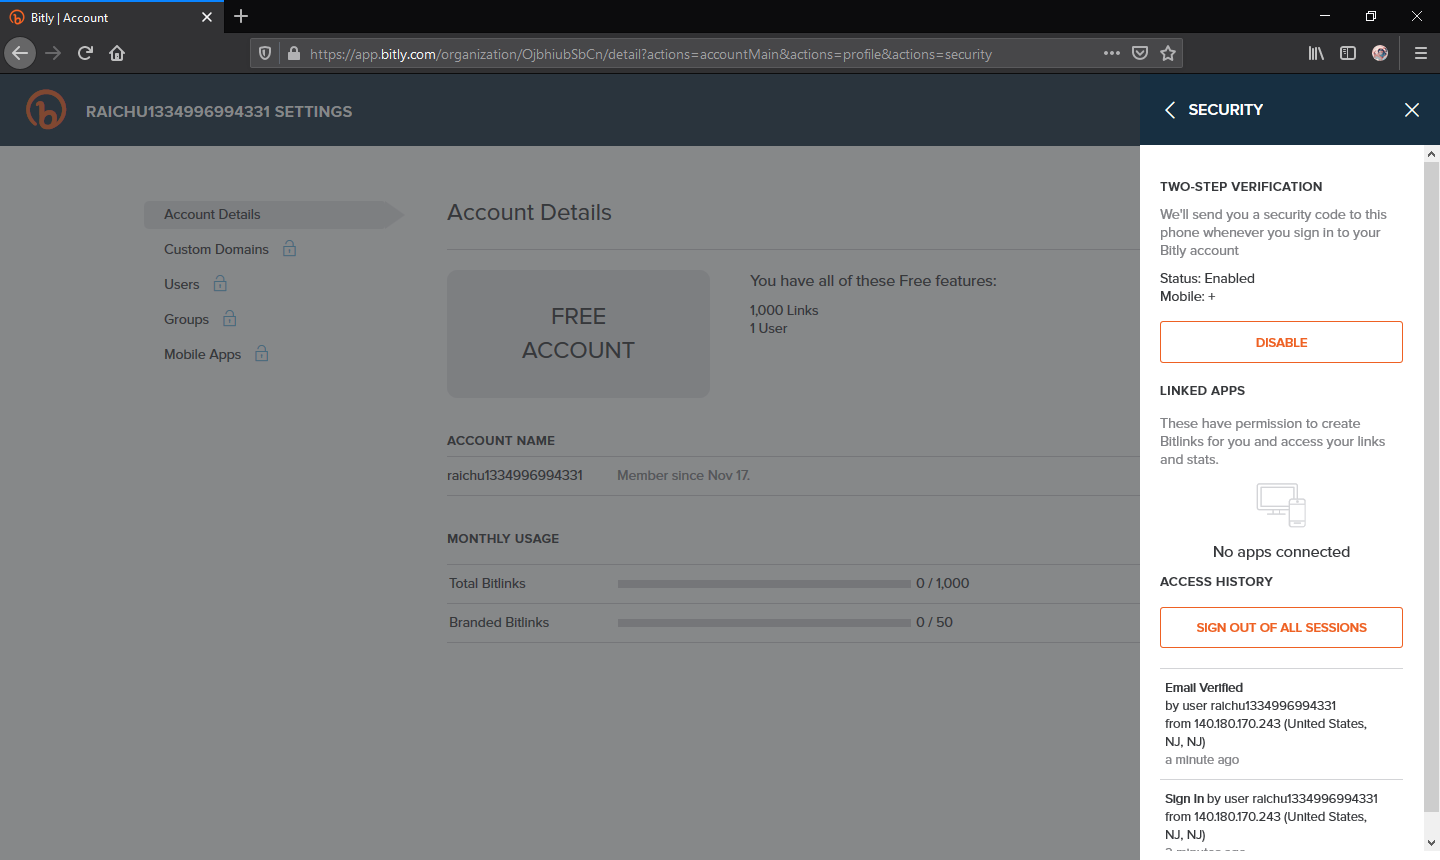Click the Security panel scrollbar thumb
This screenshot has width=1440, height=860.
[1431, 487]
